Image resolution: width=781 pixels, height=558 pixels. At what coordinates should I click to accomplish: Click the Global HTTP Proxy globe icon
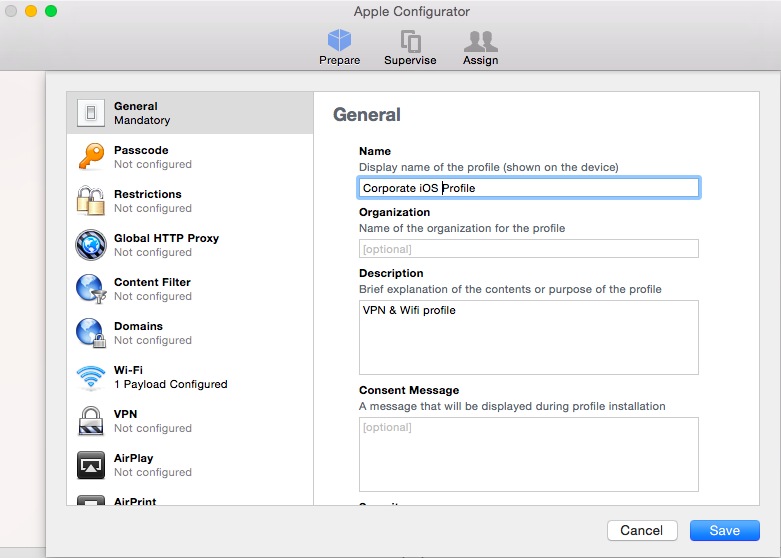click(91, 245)
